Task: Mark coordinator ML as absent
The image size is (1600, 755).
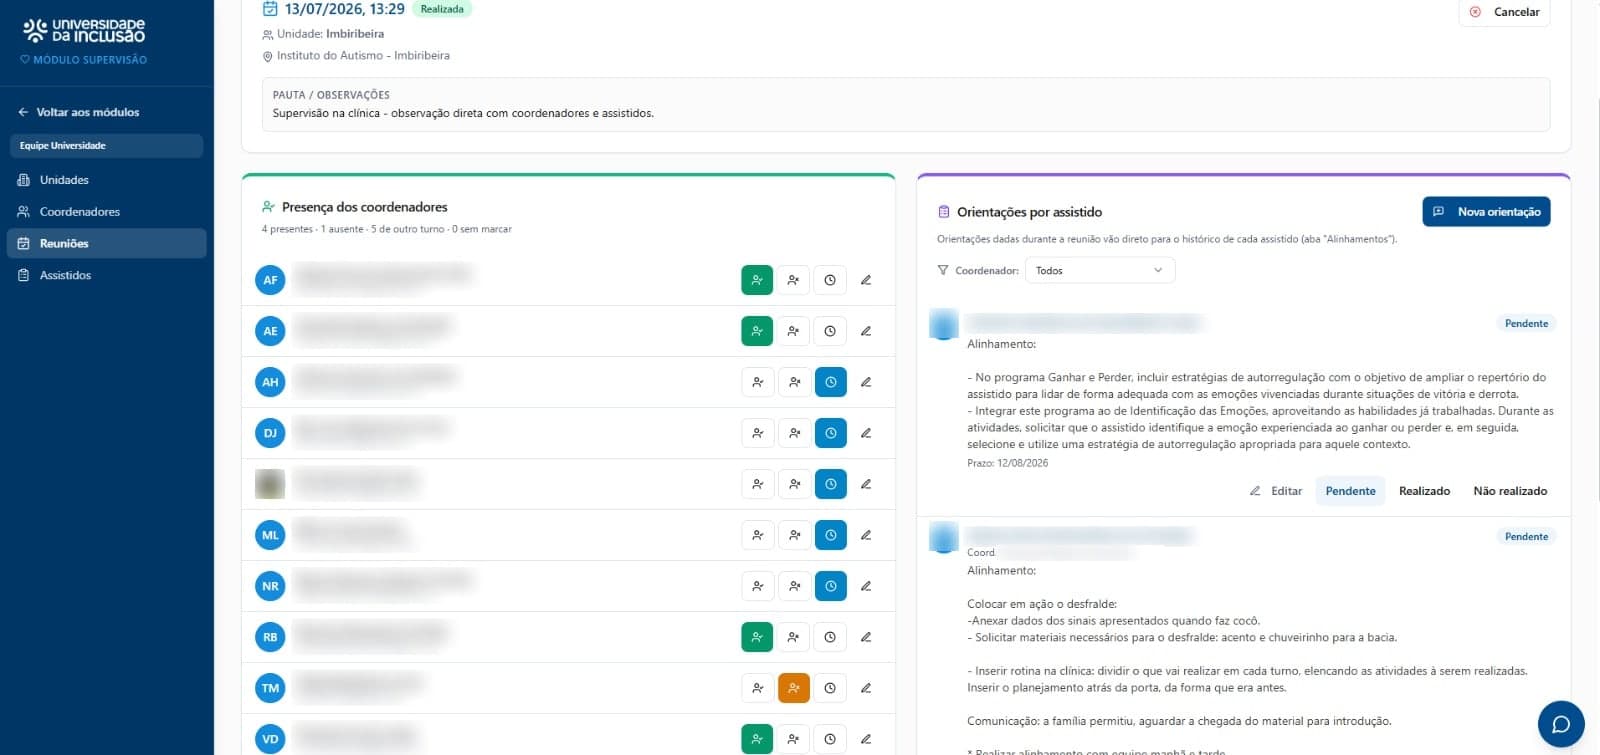Action: tap(793, 535)
